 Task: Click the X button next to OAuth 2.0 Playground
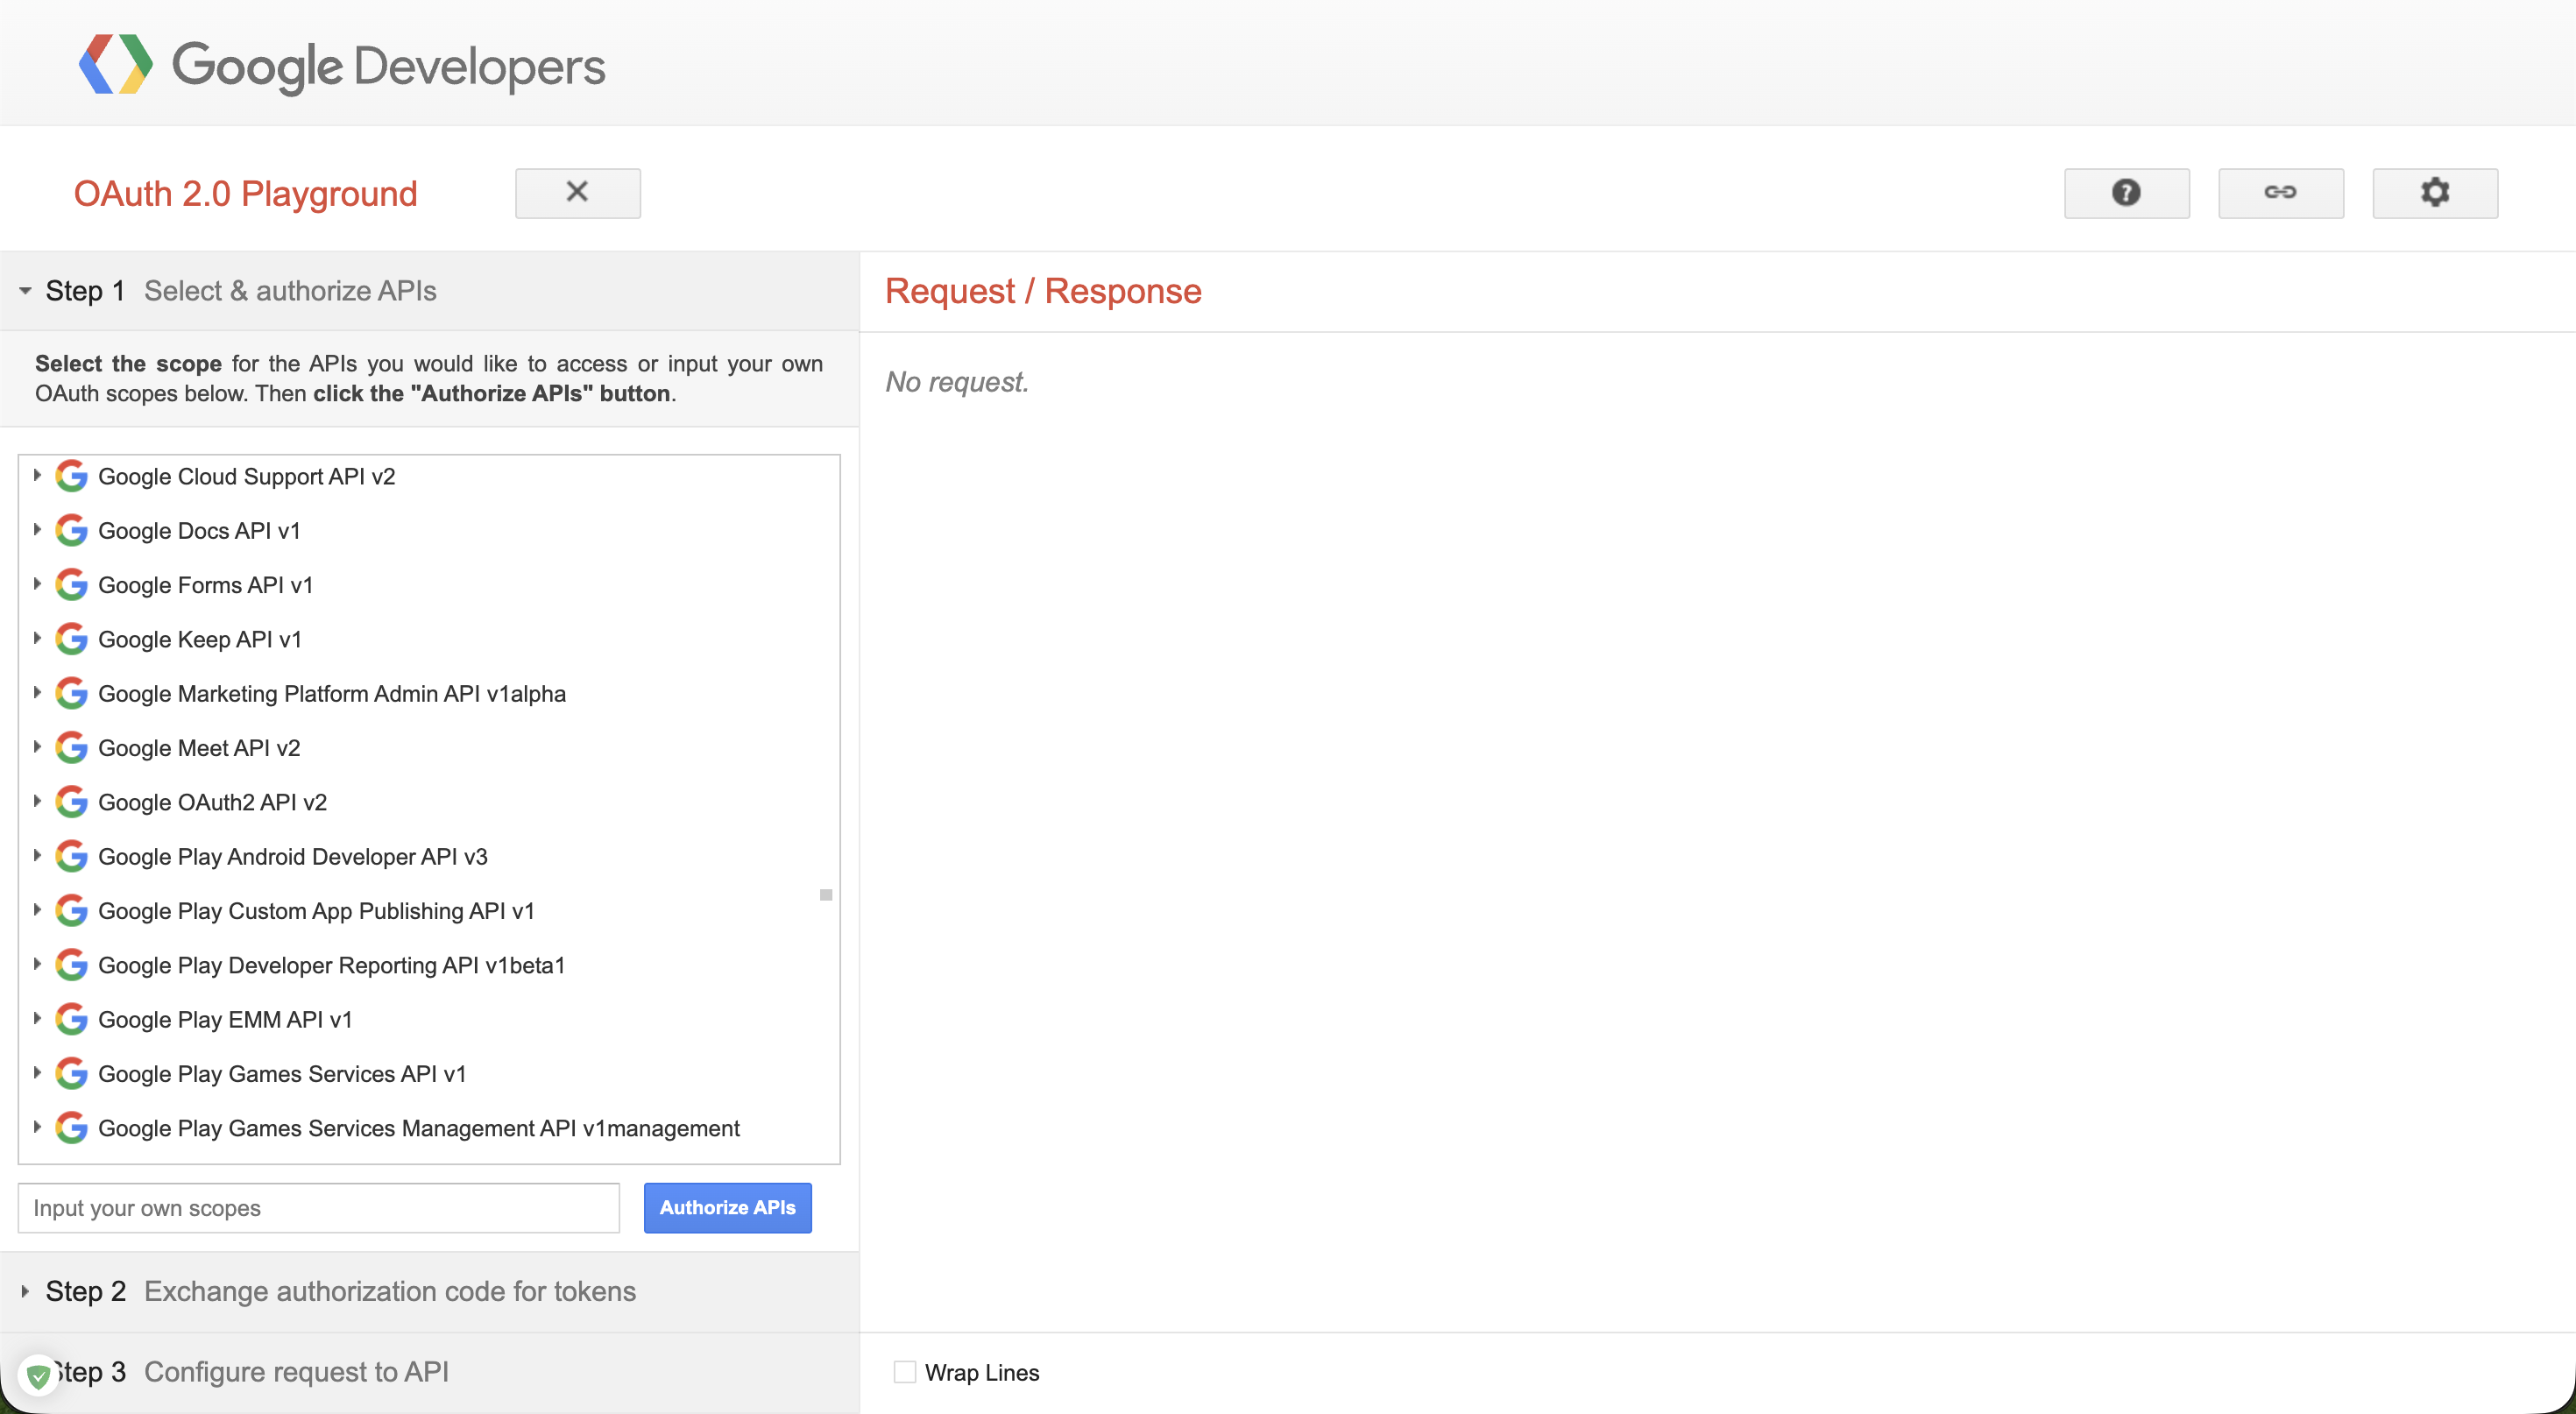pyautogui.click(x=578, y=192)
